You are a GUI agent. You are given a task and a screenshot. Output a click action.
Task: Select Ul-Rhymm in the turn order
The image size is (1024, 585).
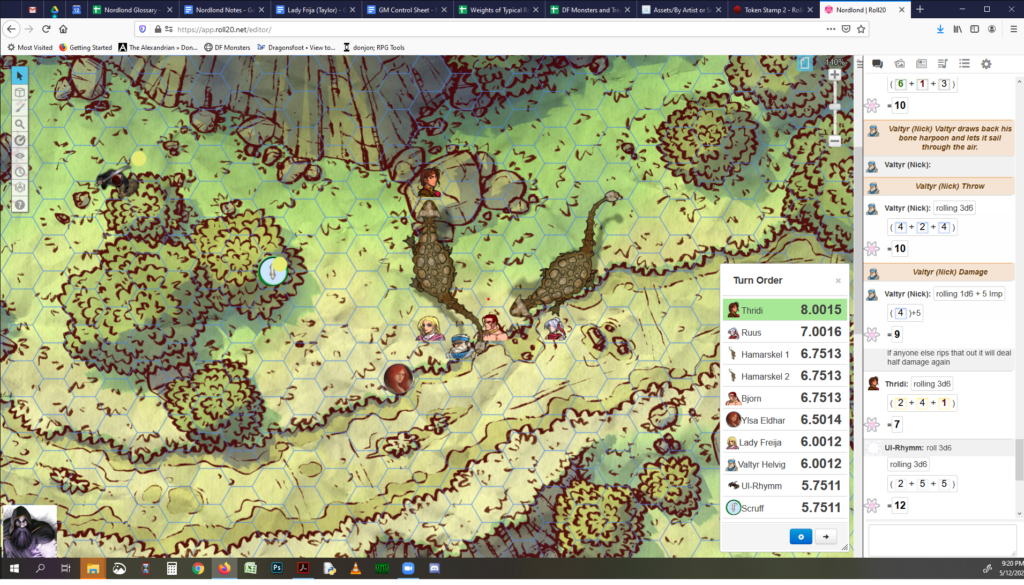785,486
